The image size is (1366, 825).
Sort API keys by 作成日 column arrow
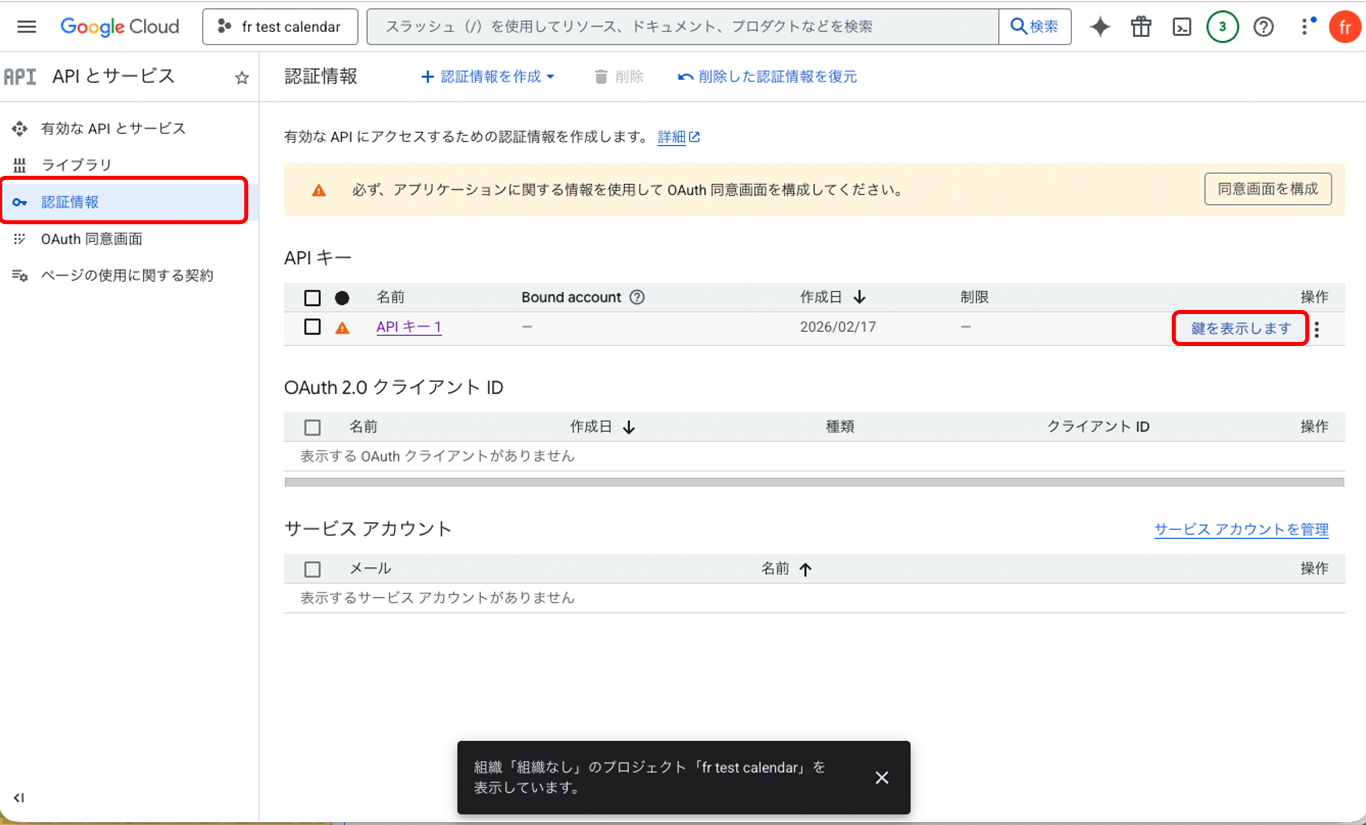(x=859, y=297)
